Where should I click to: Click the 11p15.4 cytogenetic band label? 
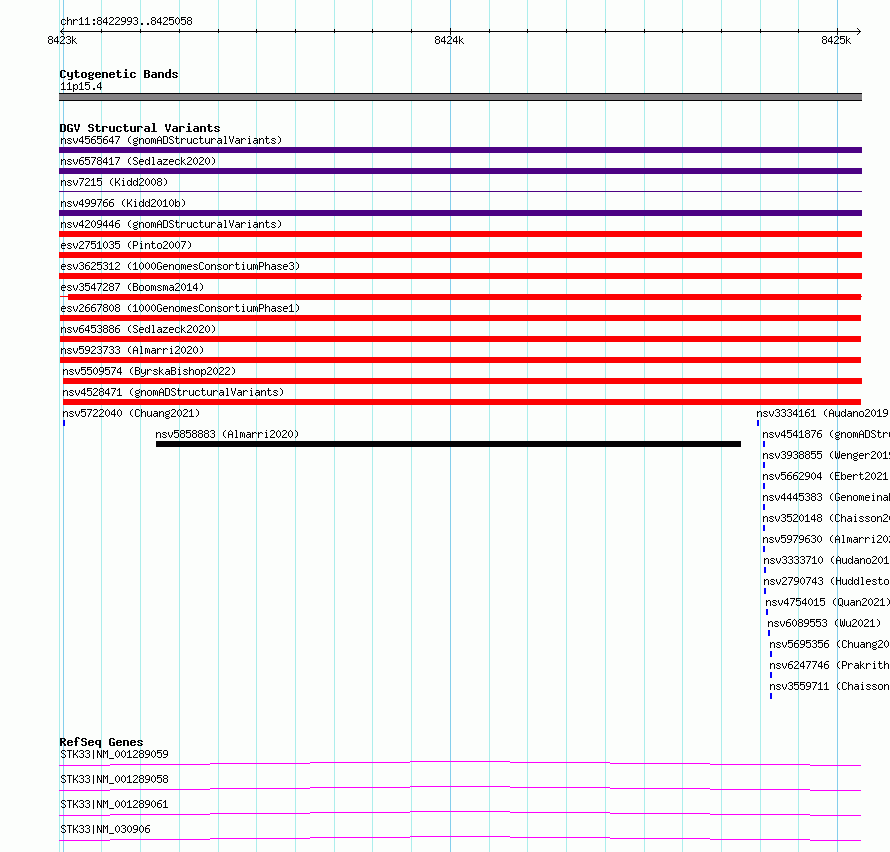[x=81, y=86]
